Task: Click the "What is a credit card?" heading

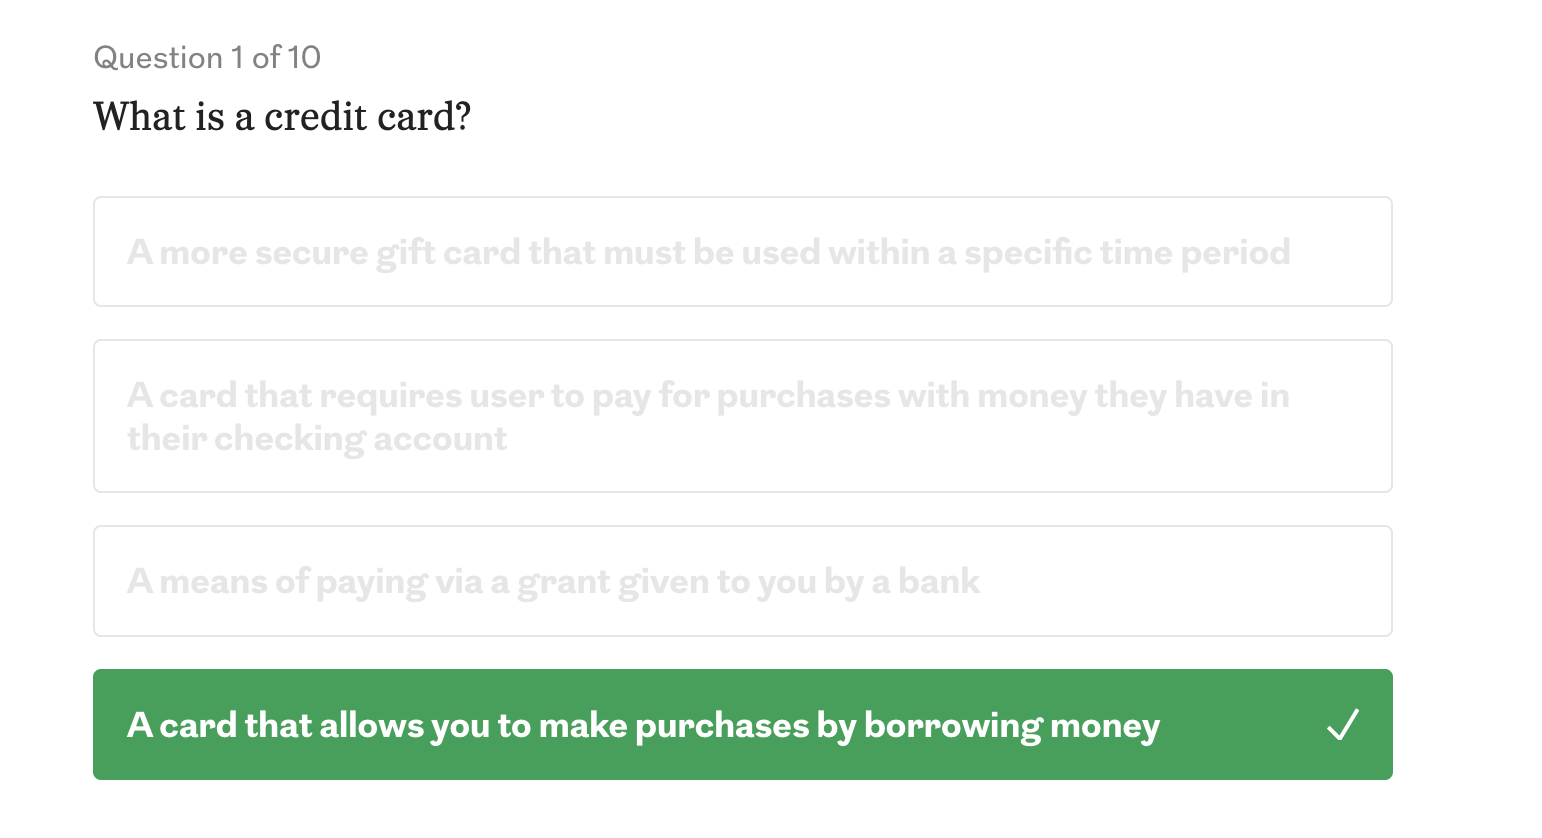Action: pos(282,117)
